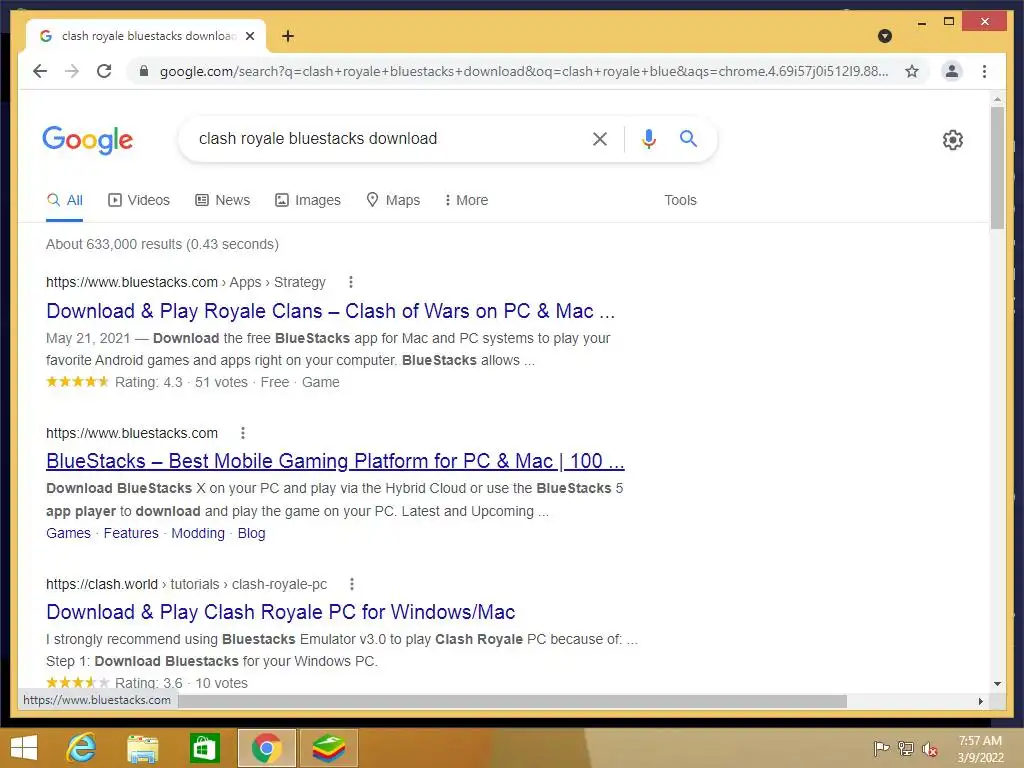Screen dimensions: 1024x768
Task: Open Action Center flag in system tray
Action: tap(881, 748)
